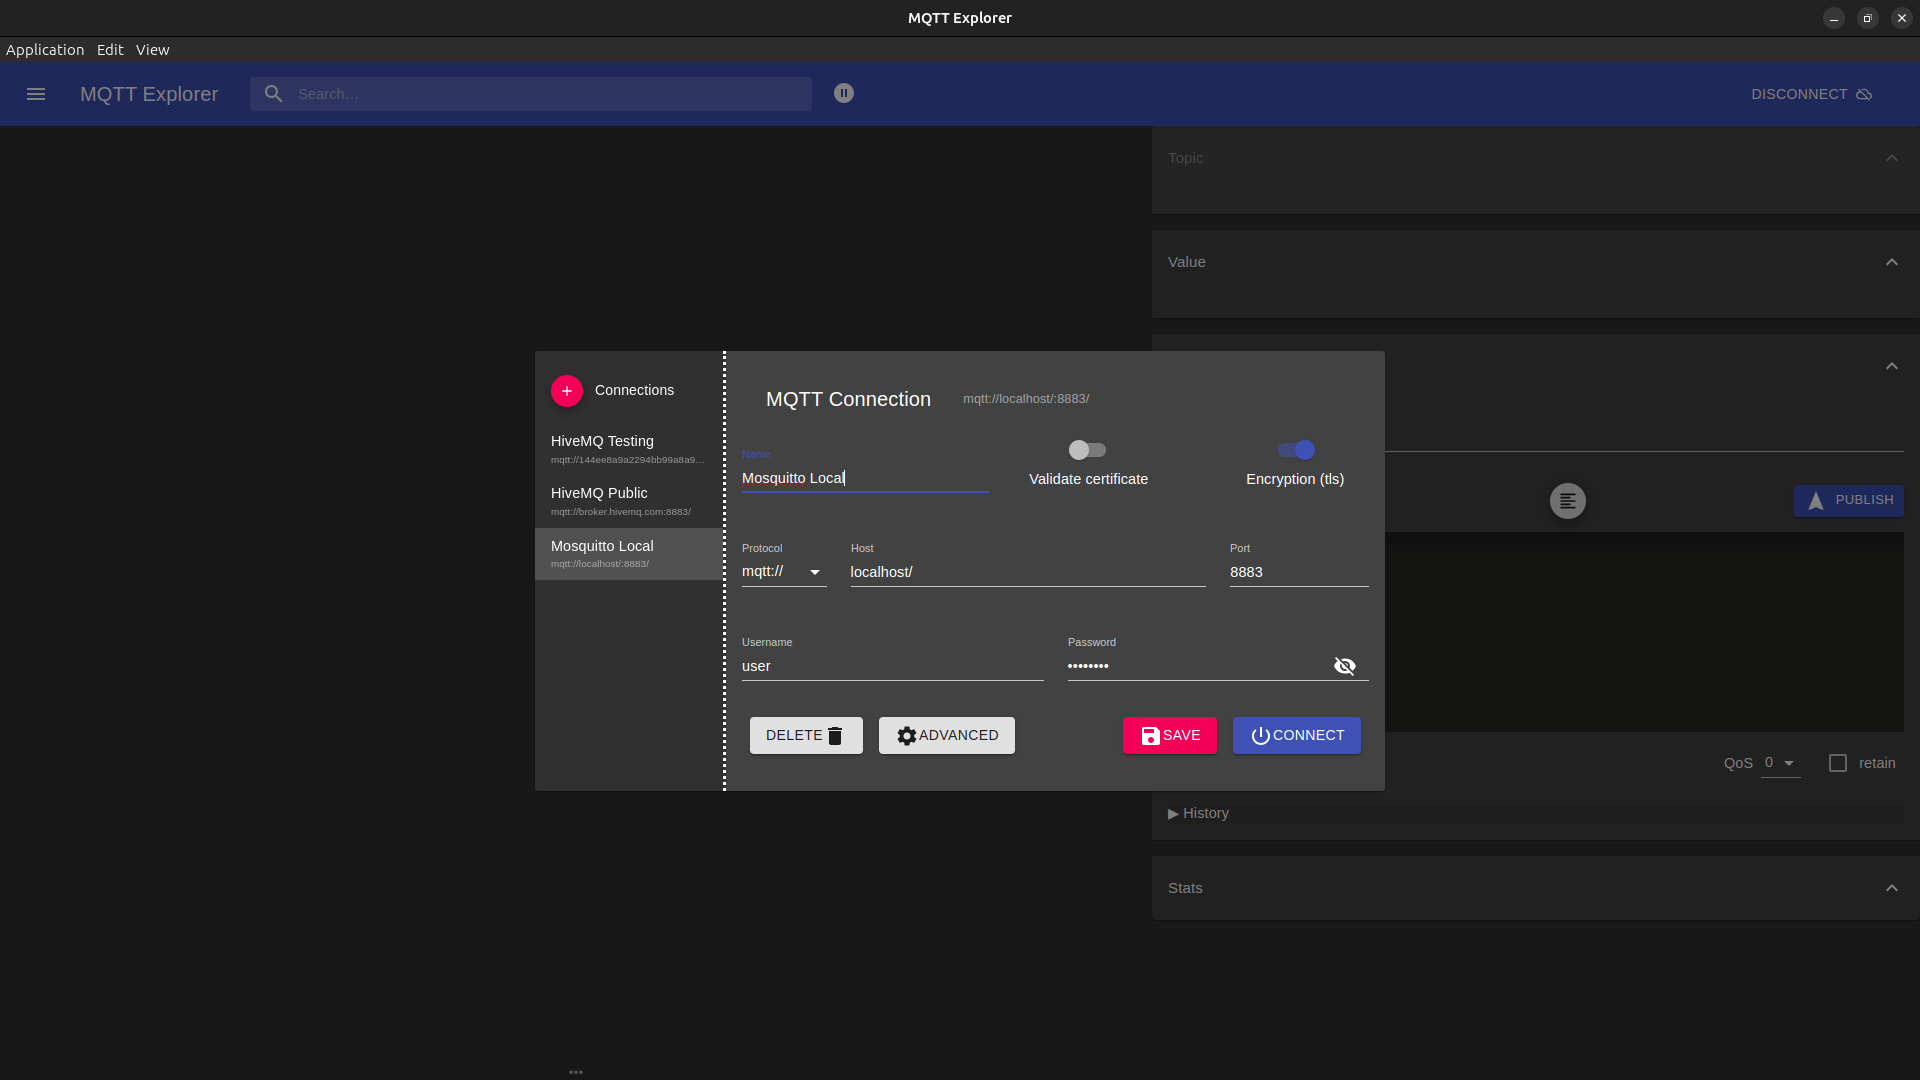
Task: Toggle password visibility eye icon
Action: point(1344,666)
